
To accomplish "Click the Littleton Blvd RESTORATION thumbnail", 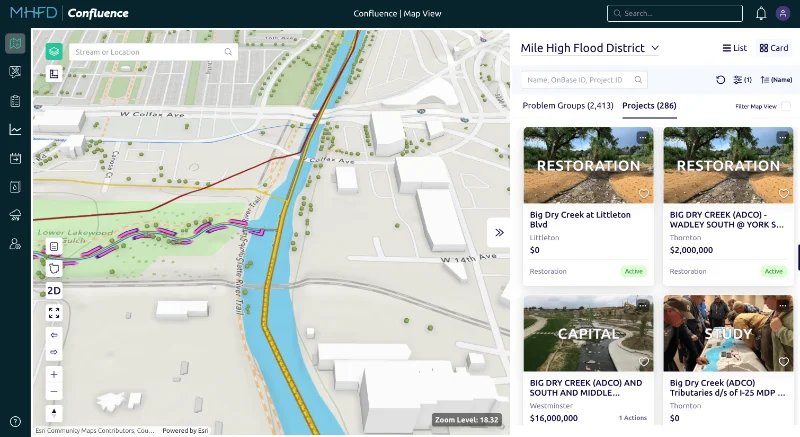I will click(588, 165).
